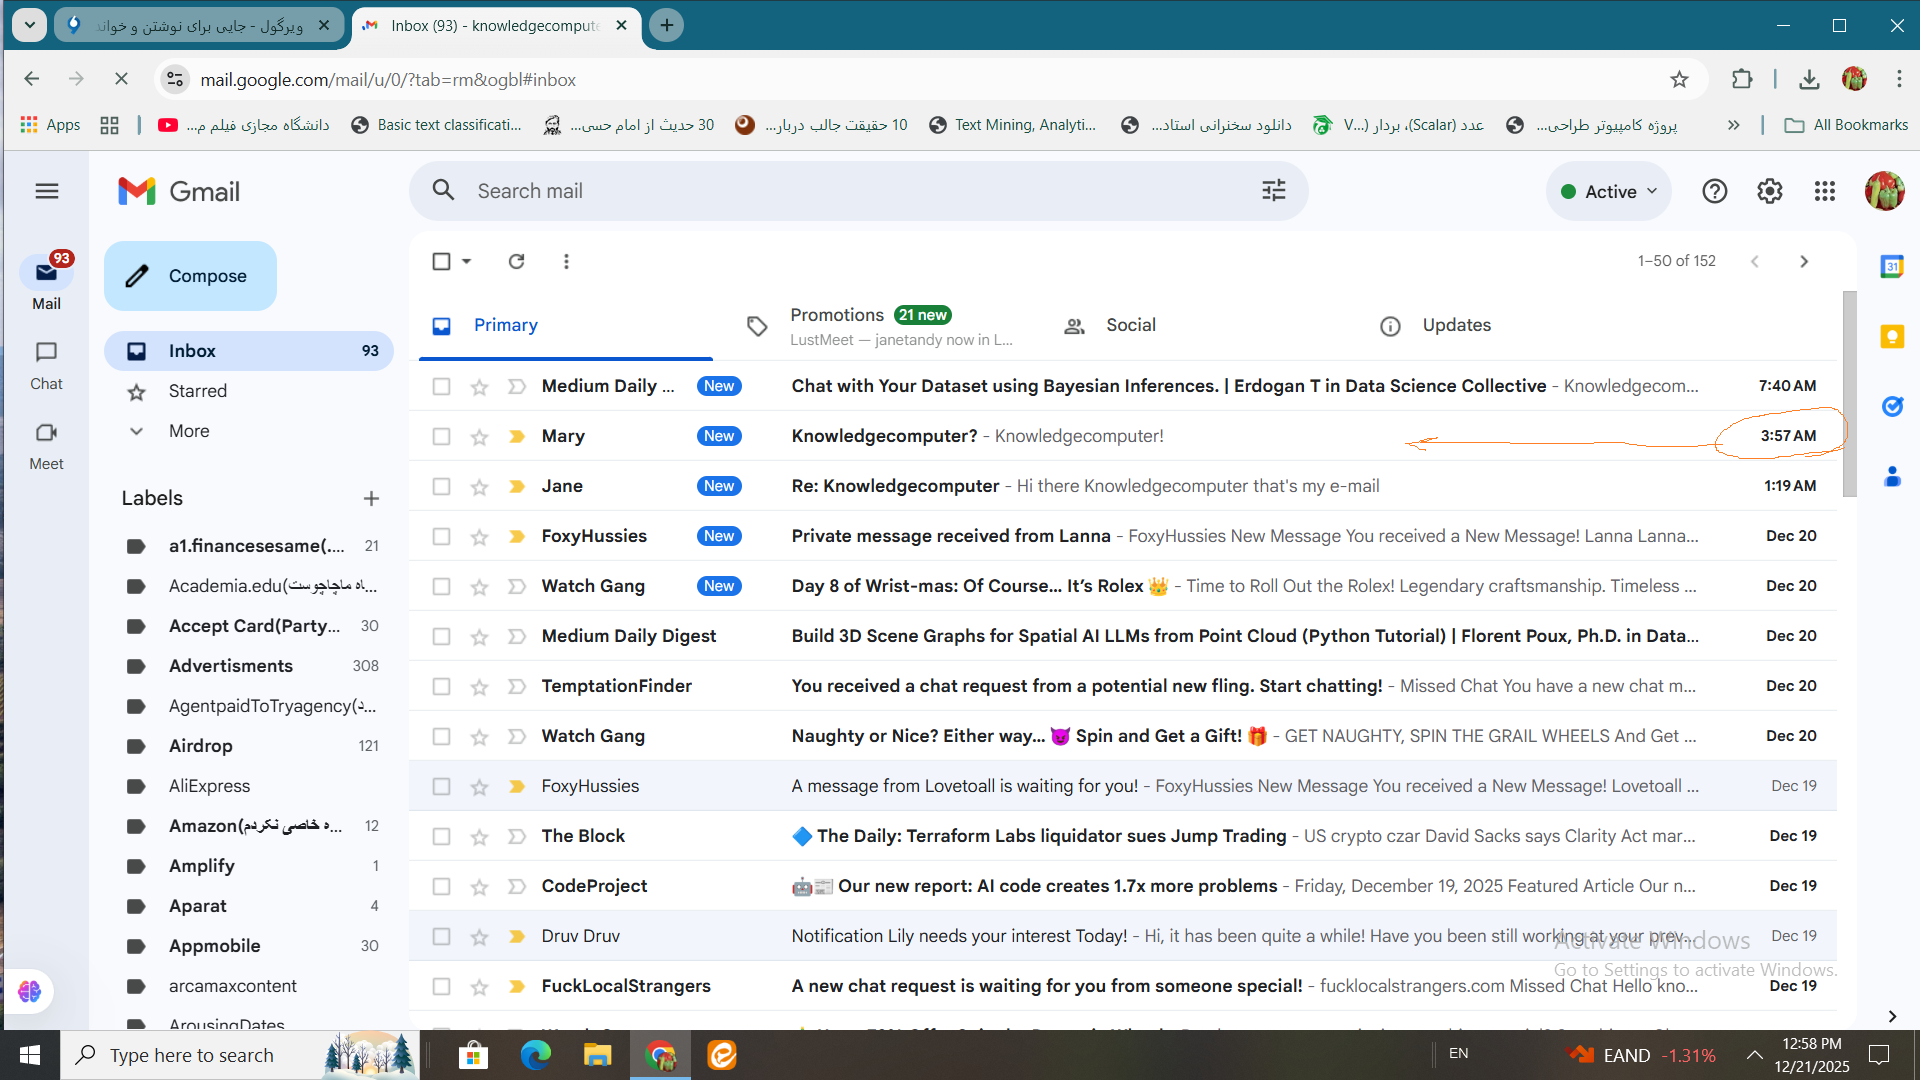Open the Google apps grid

1824,191
